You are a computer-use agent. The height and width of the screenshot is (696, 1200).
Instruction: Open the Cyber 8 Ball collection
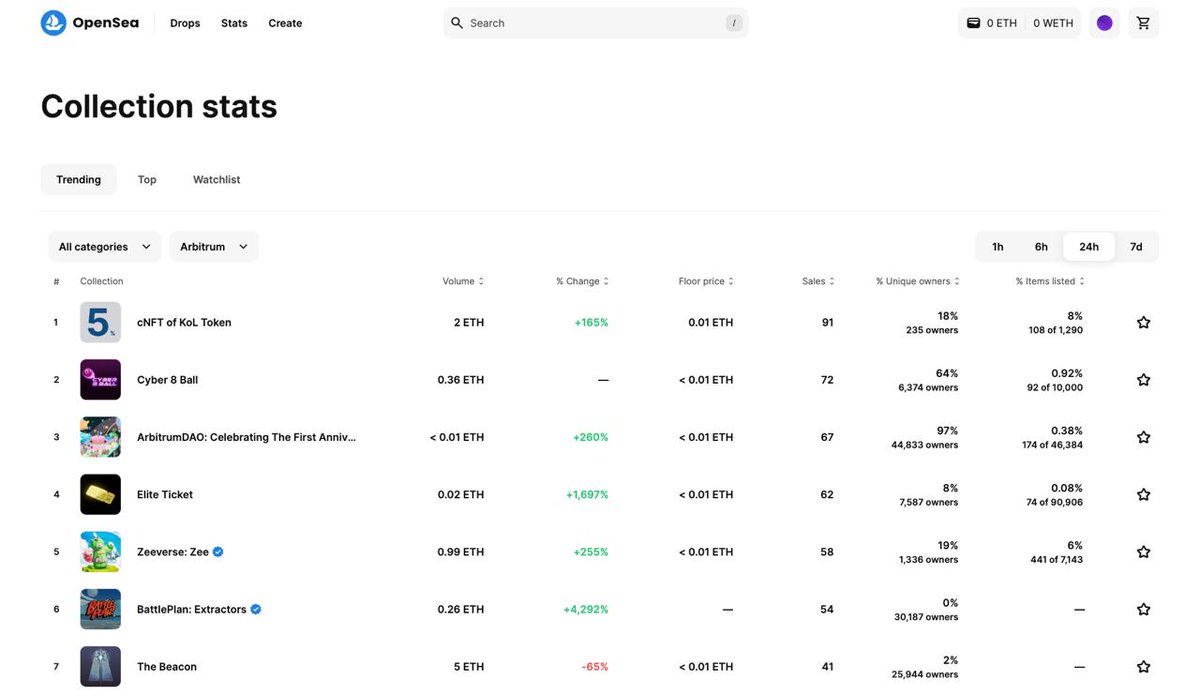[166, 379]
